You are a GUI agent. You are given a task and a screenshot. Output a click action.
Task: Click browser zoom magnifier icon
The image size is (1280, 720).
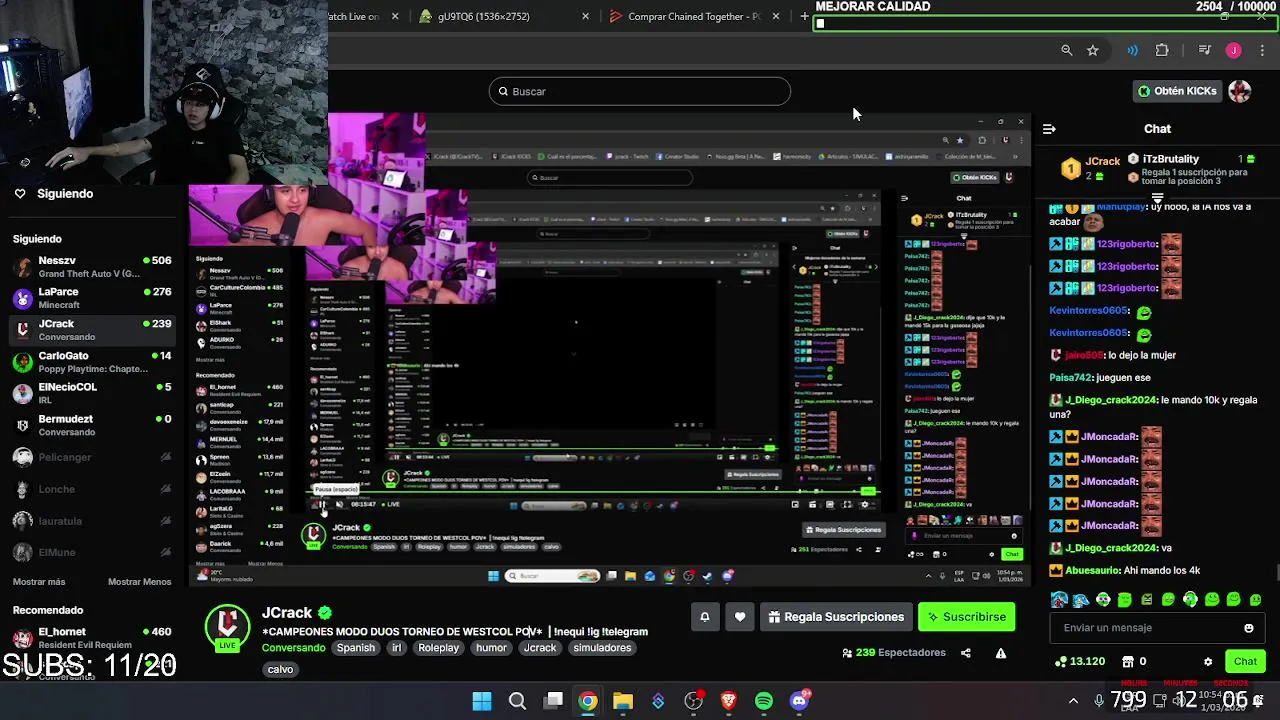pyautogui.click(x=1066, y=50)
